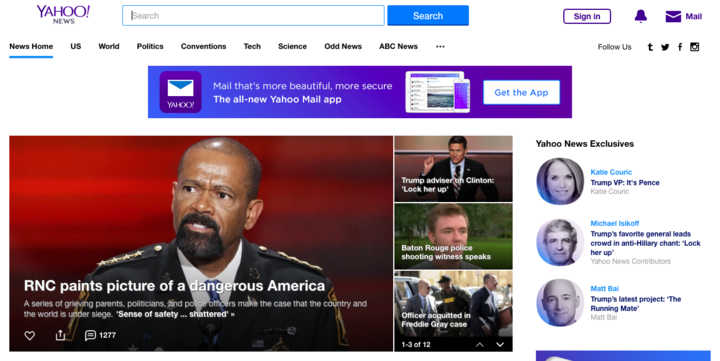The height and width of the screenshot is (361, 720).
Task: Open the Tech section
Action: click(x=252, y=46)
